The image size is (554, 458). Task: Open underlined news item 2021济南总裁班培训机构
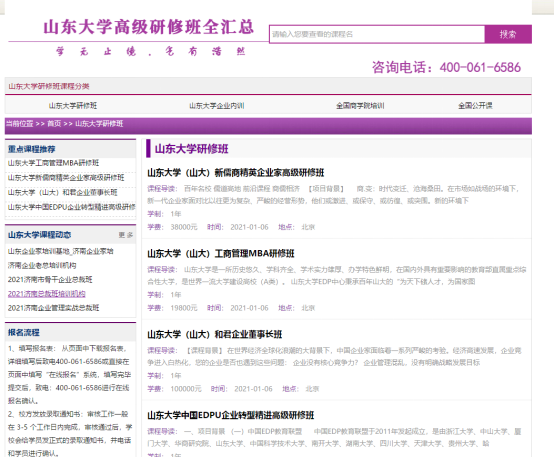click(x=47, y=294)
